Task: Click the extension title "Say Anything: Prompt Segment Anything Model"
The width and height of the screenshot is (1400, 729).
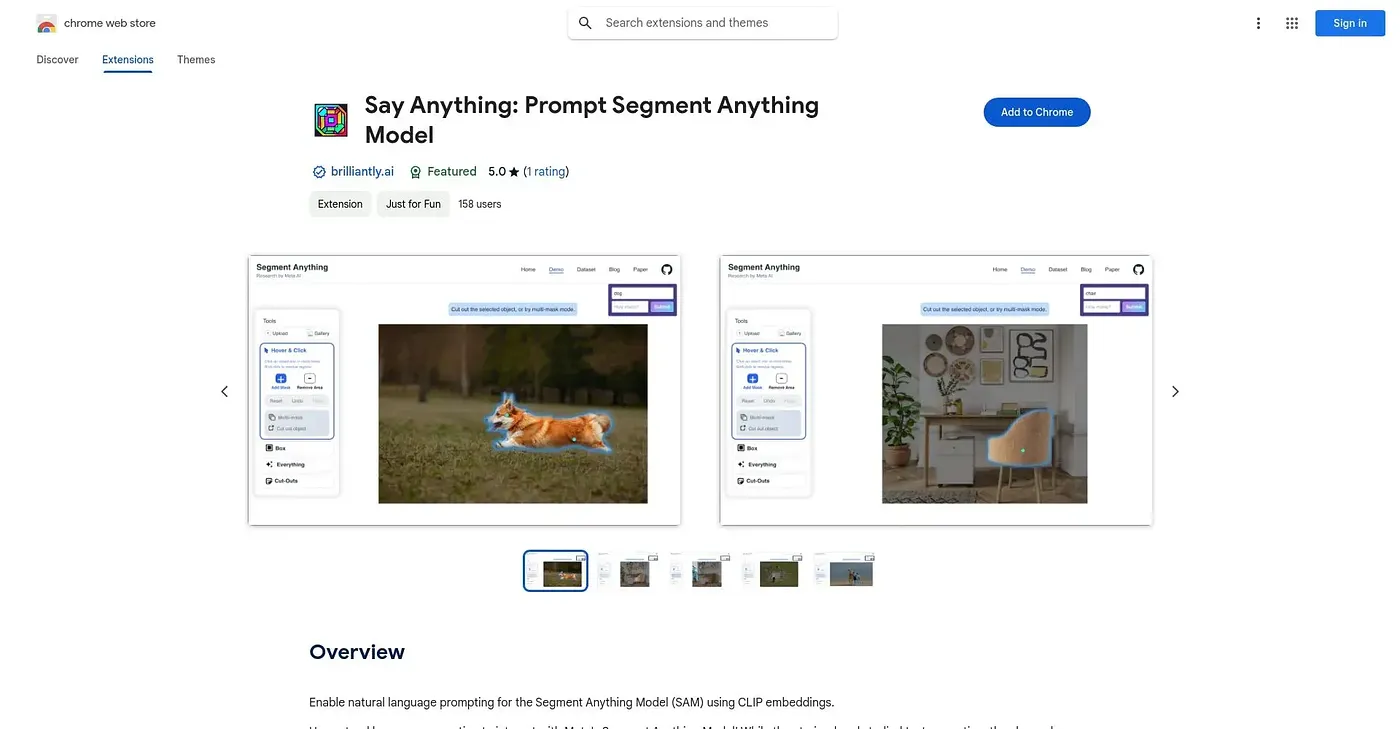Action: point(592,120)
